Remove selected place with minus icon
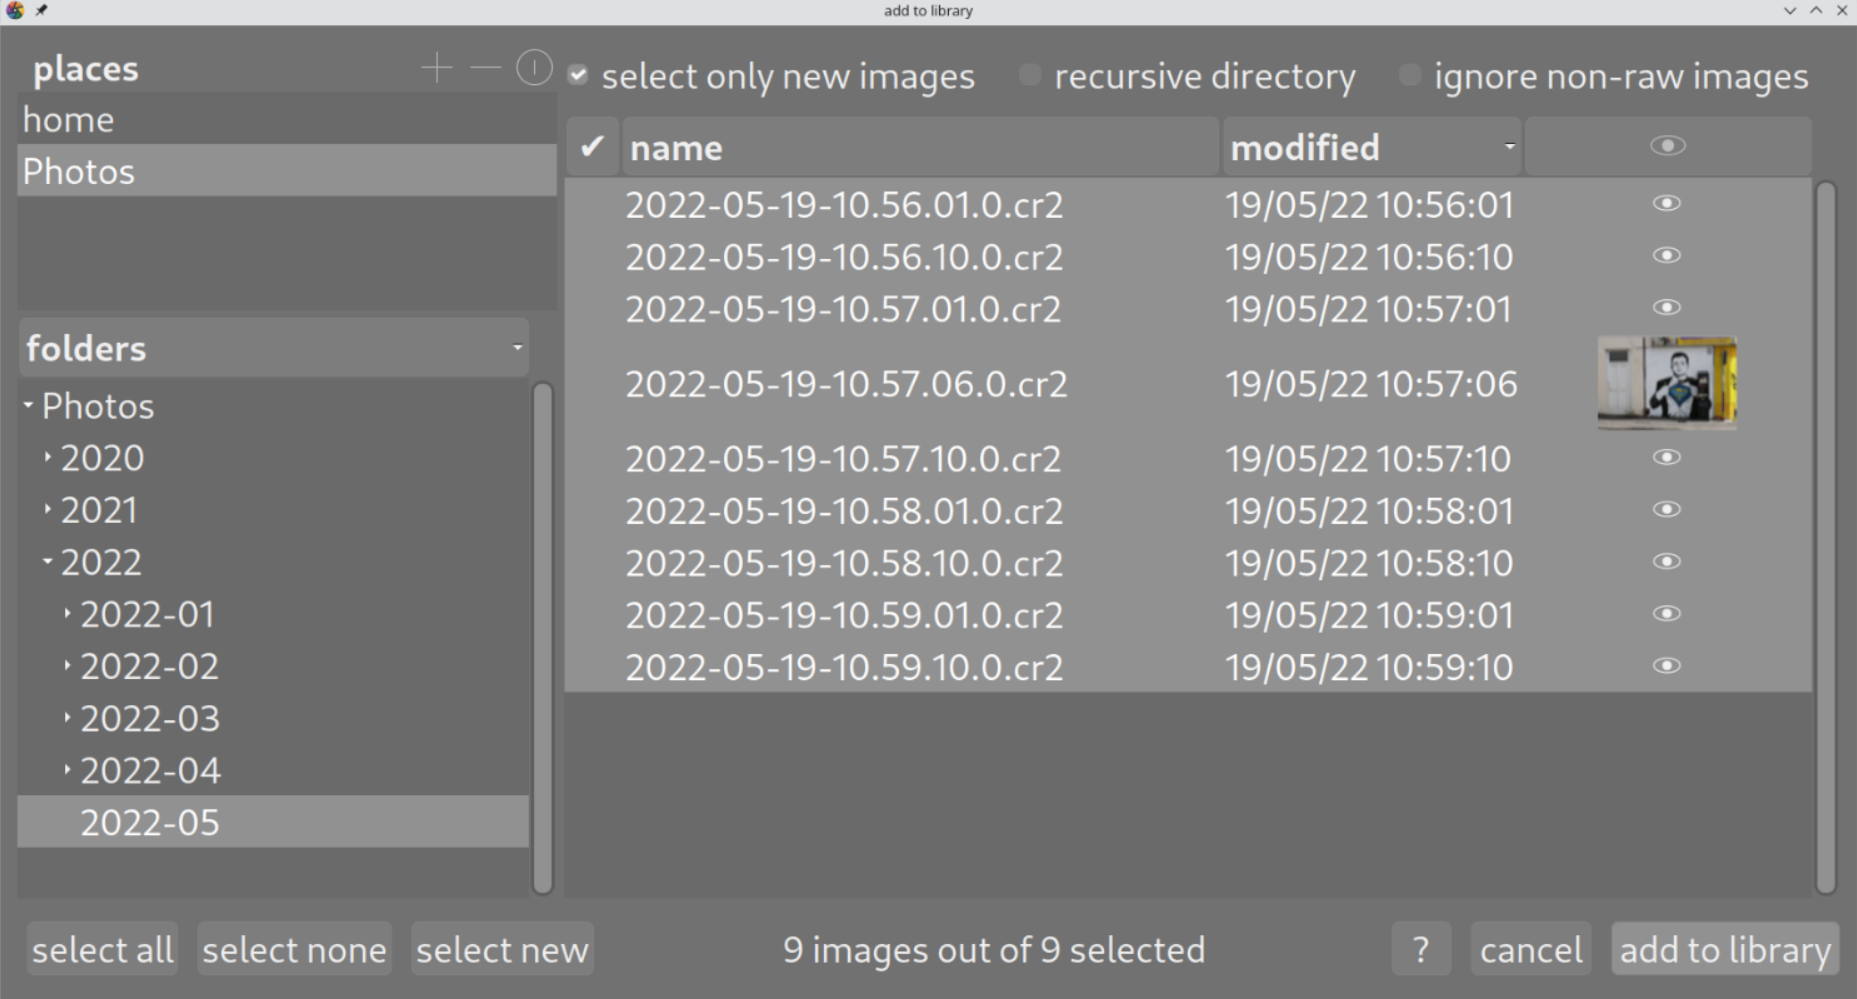This screenshot has width=1857, height=999. [x=485, y=69]
